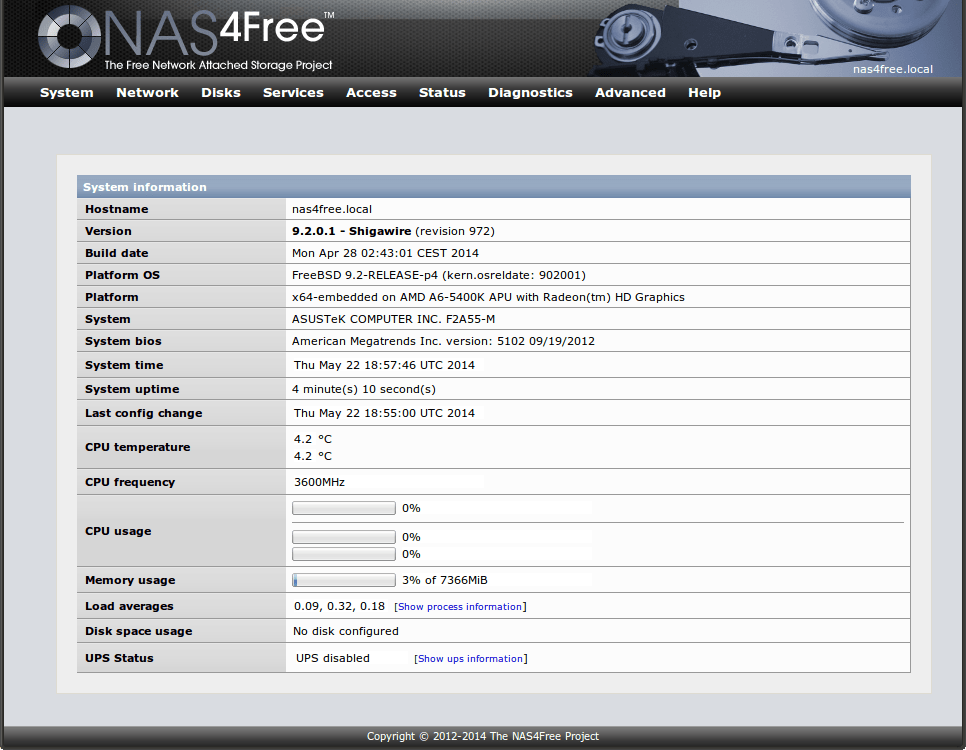This screenshot has width=966, height=750.
Task: Open the Access menu
Action: click(371, 92)
